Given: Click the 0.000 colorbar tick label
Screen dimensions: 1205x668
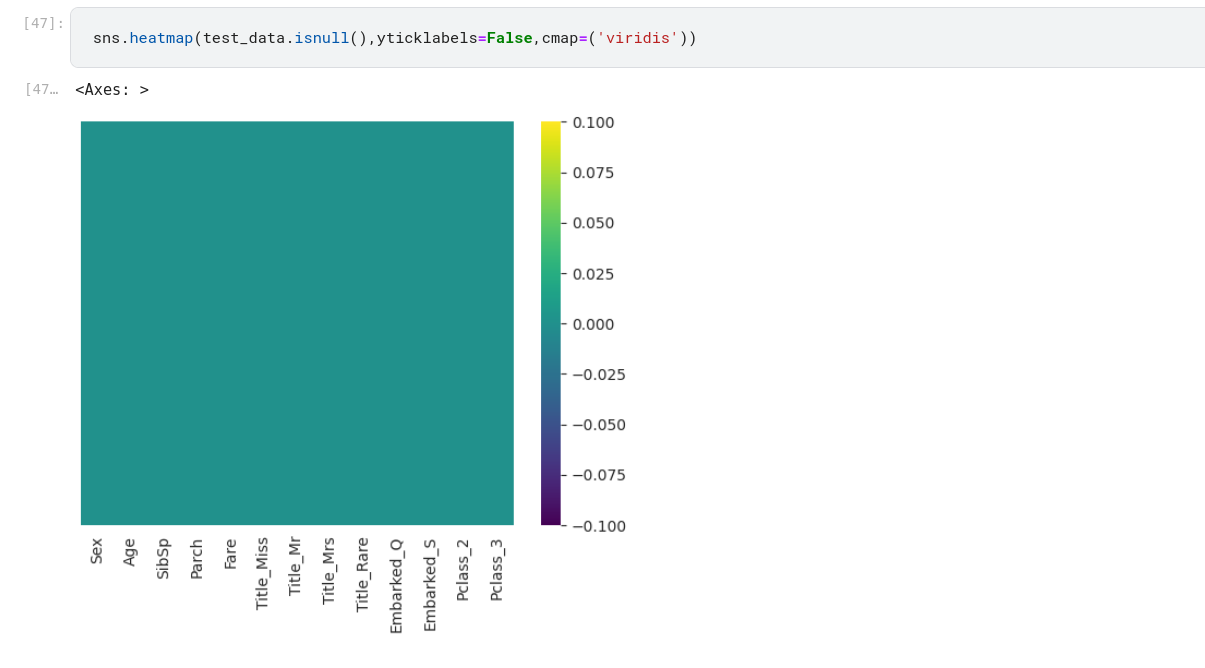Looking at the screenshot, I should point(593,324).
